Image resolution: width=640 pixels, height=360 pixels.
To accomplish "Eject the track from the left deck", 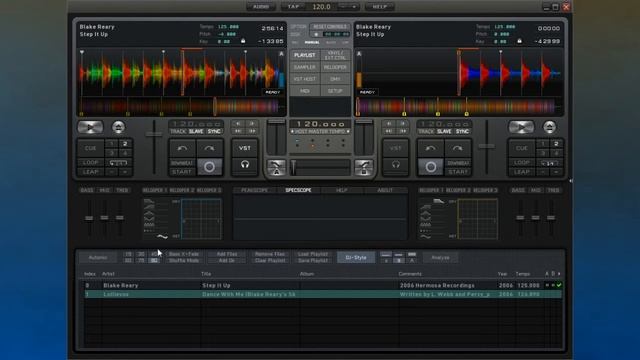I will (118, 127).
